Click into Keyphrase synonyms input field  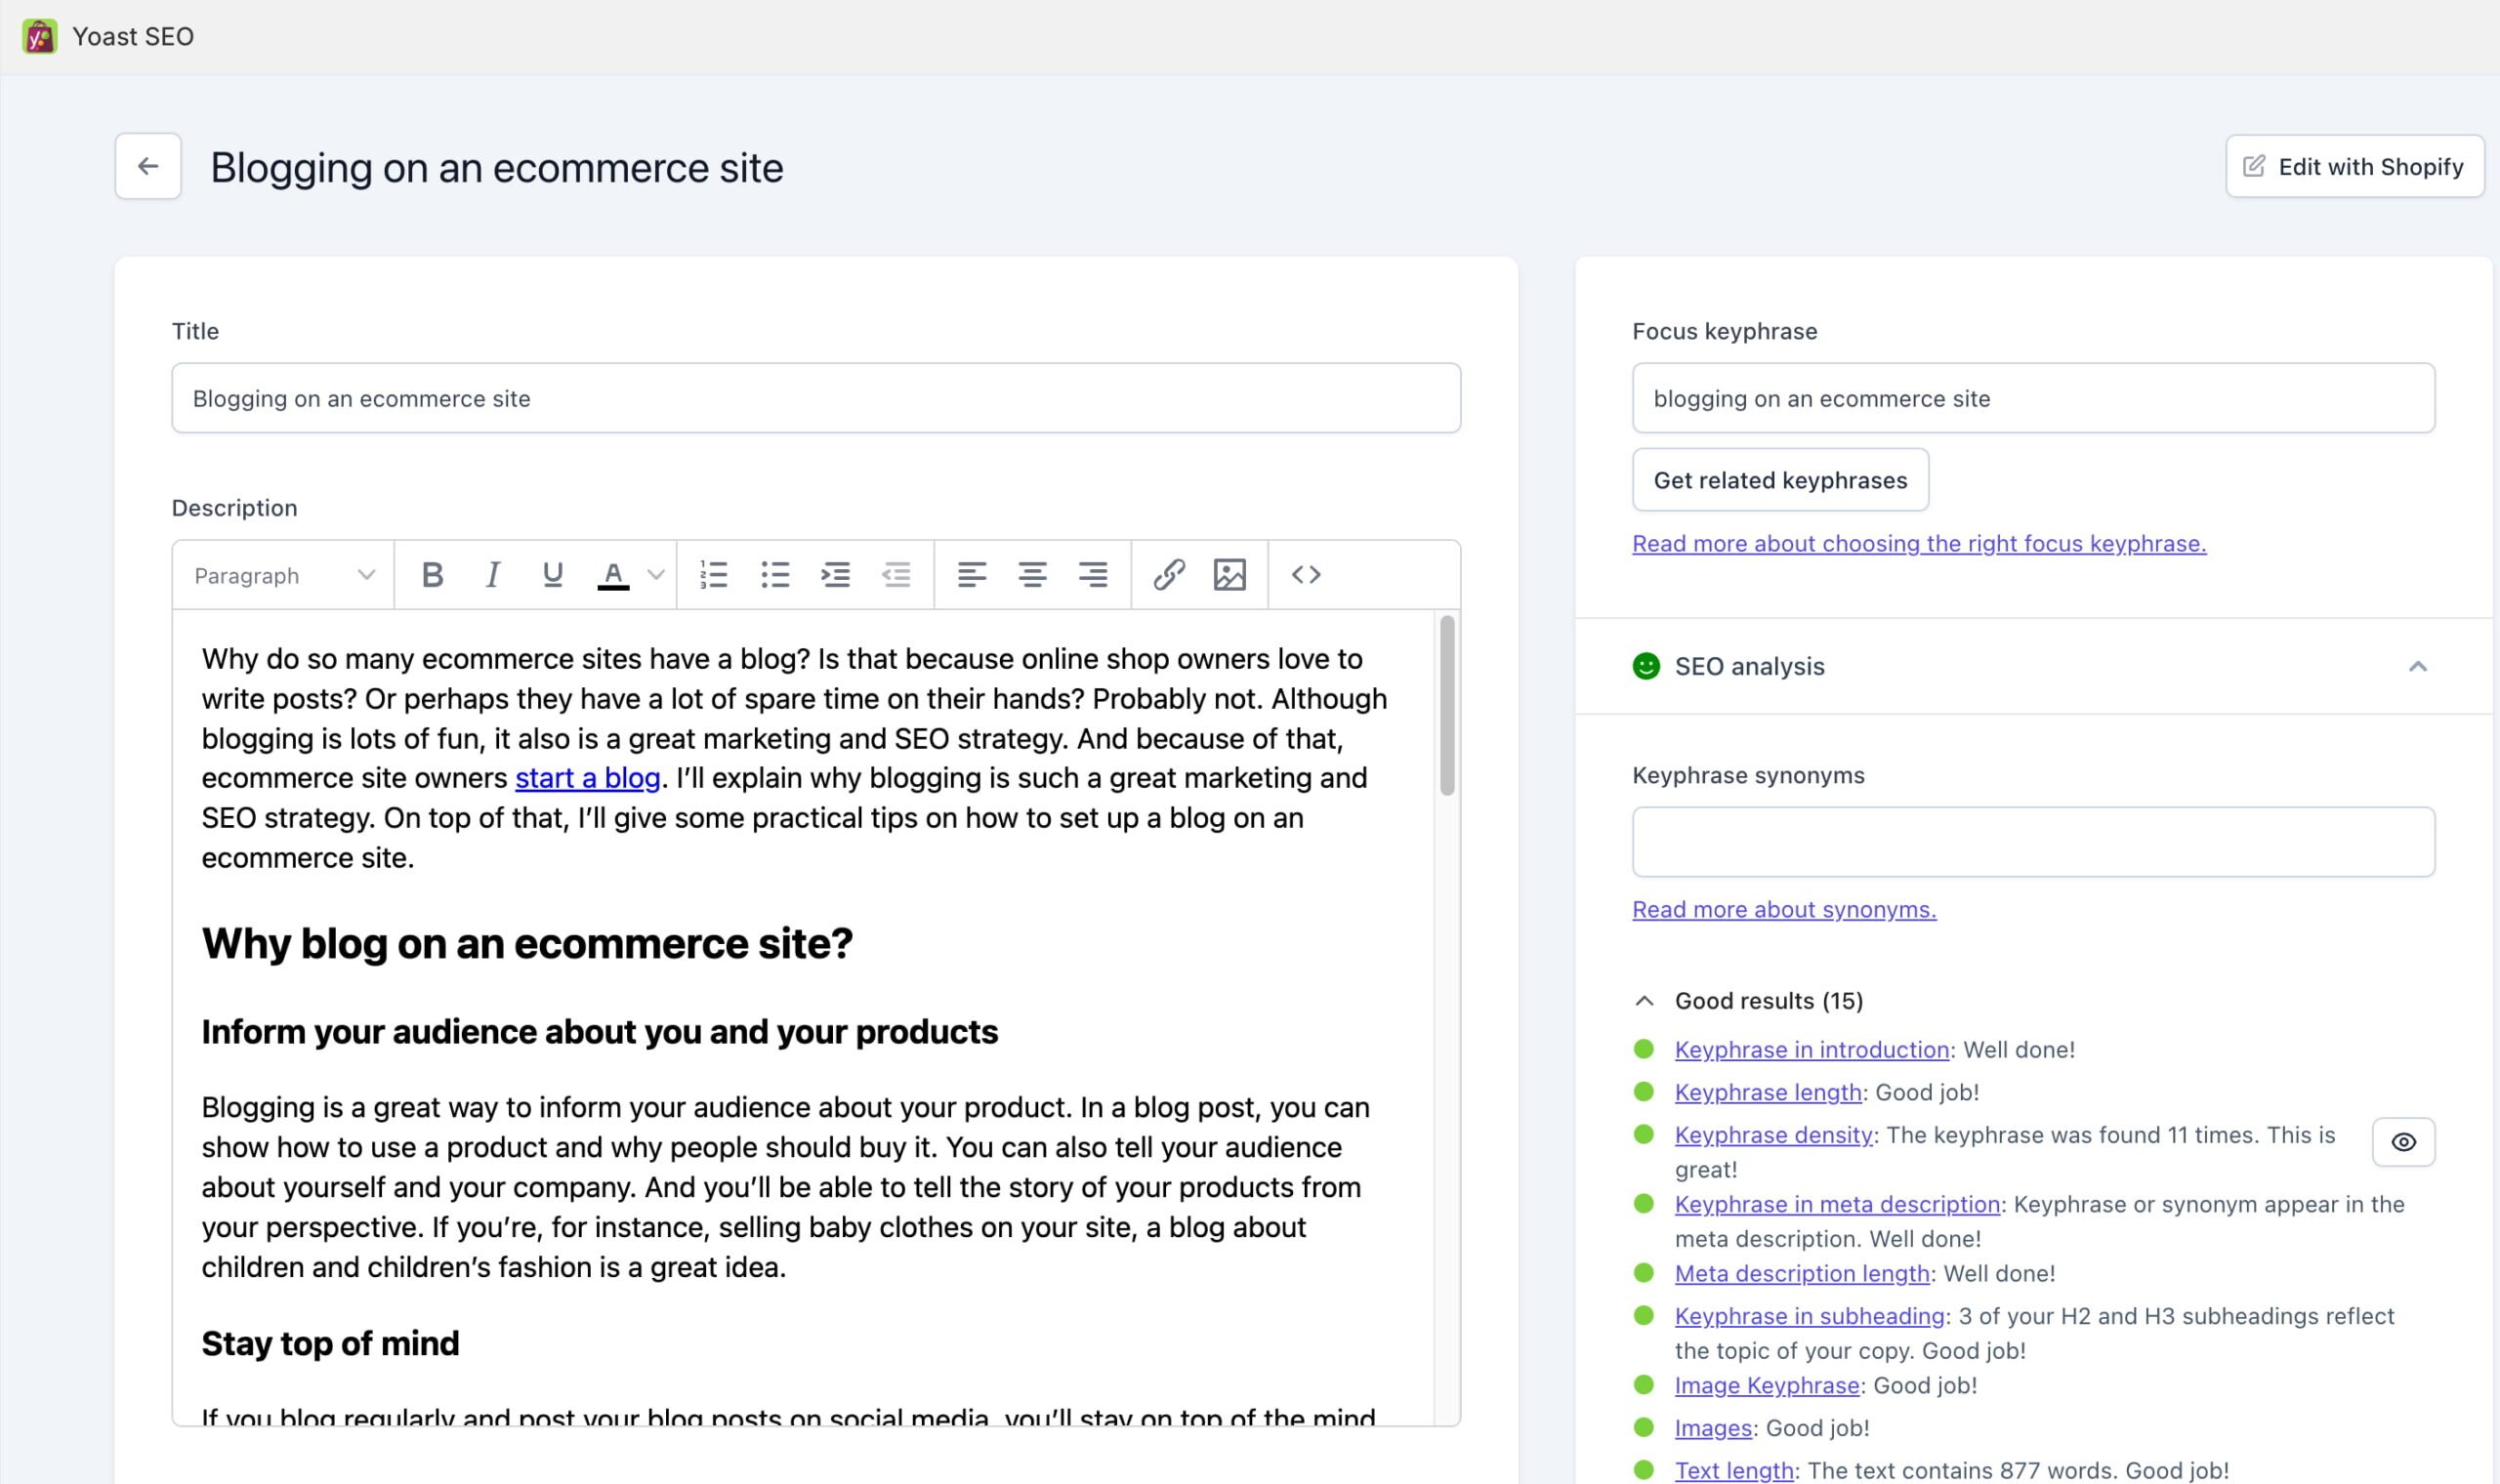click(2033, 842)
